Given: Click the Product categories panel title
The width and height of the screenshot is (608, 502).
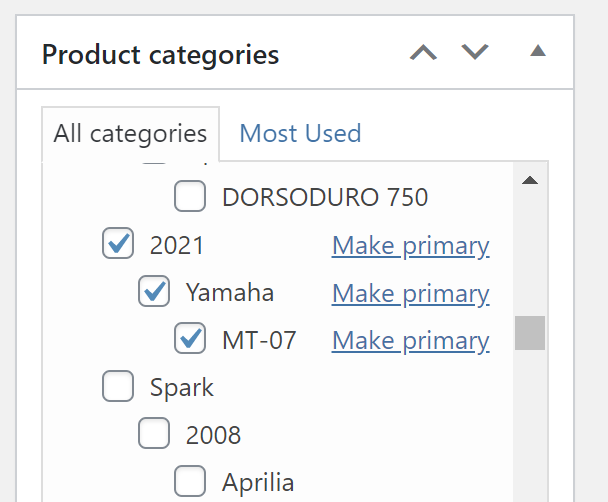Looking at the screenshot, I should [160, 54].
